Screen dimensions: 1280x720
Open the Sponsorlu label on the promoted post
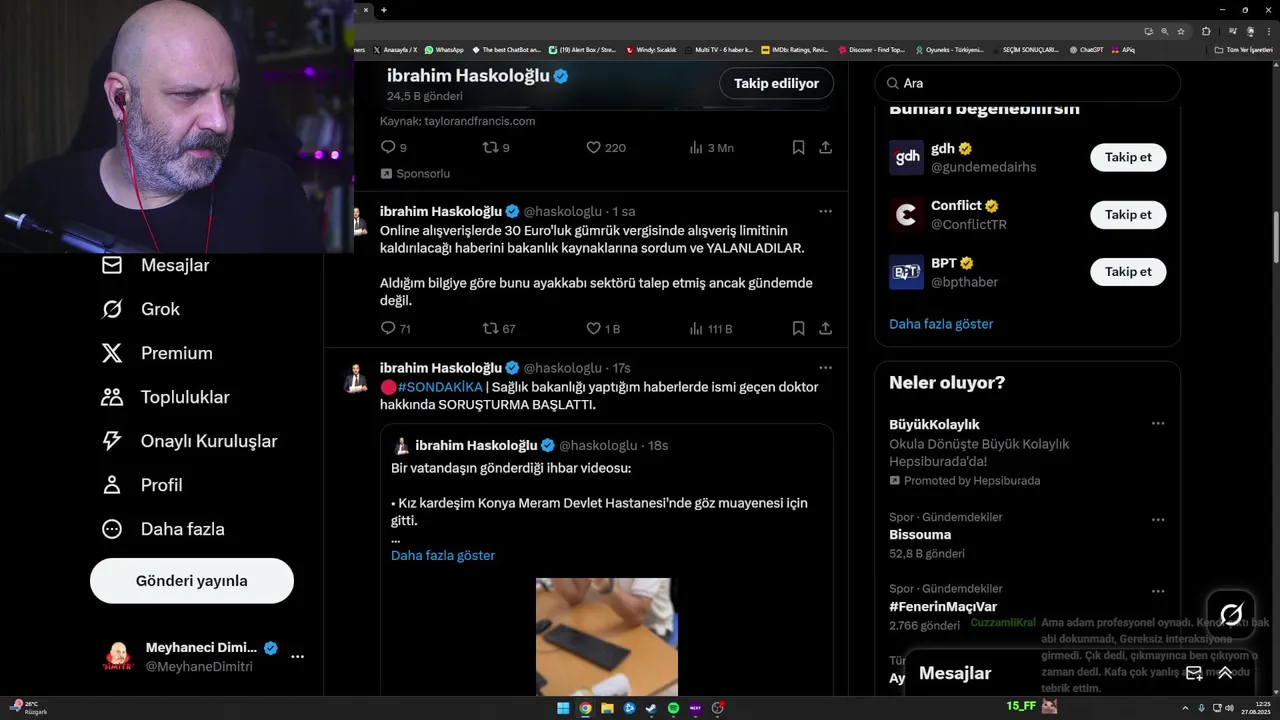[415, 173]
